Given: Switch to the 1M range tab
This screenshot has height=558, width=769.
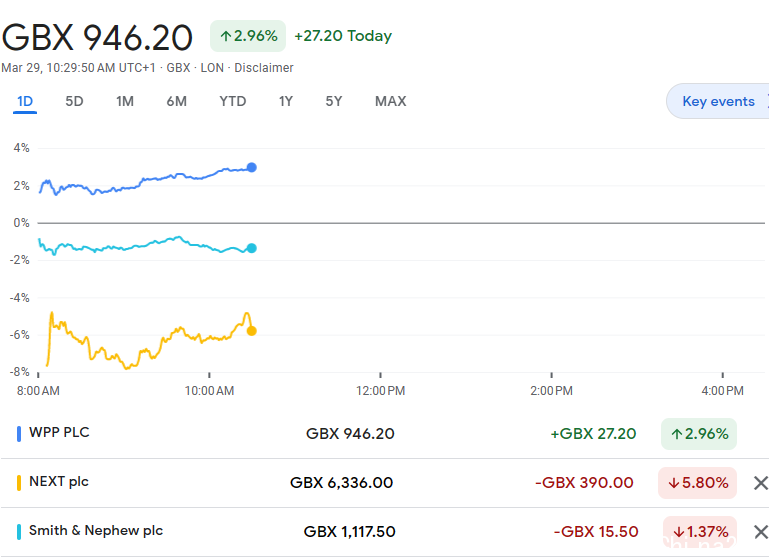Looking at the screenshot, I should 125,101.
